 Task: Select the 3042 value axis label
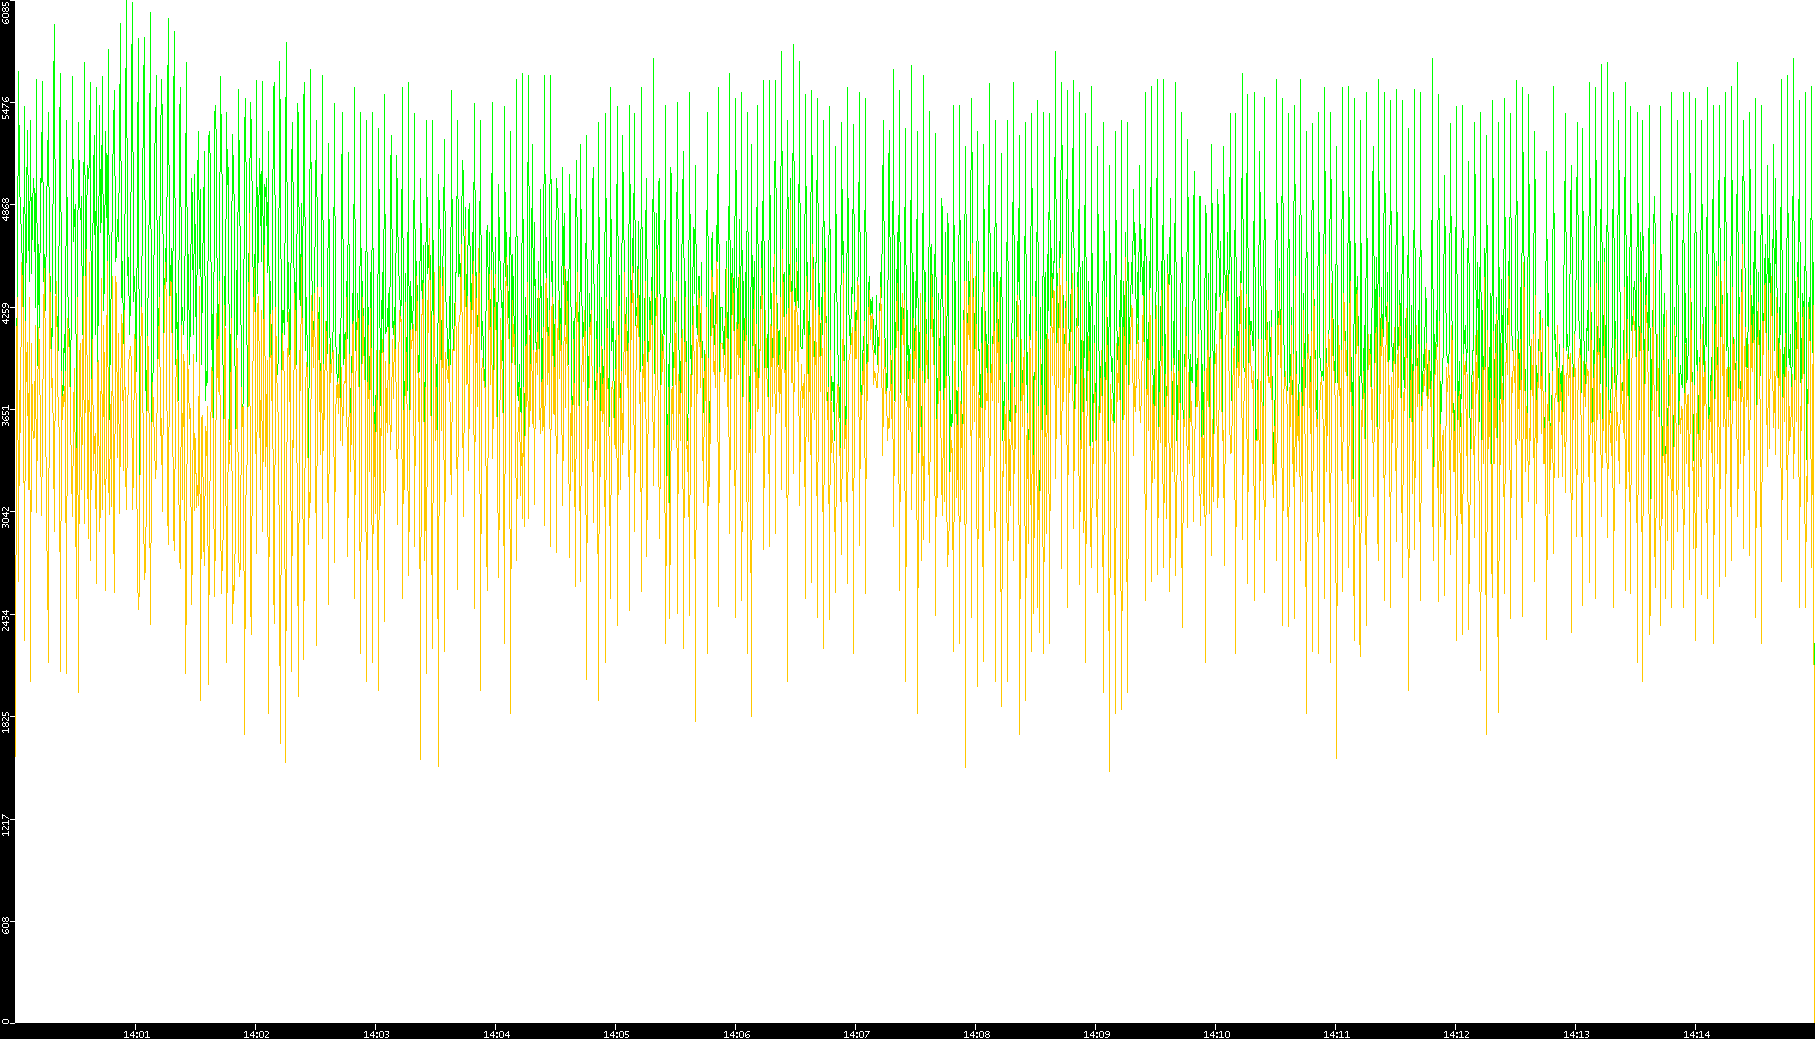(6, 517)
